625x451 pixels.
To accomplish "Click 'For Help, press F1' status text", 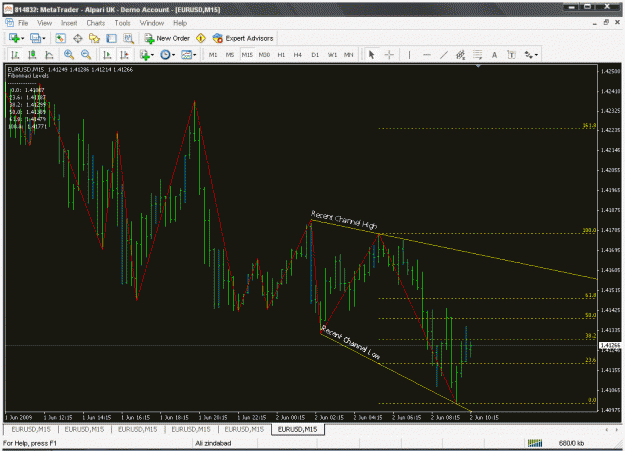I will [30, 443].
